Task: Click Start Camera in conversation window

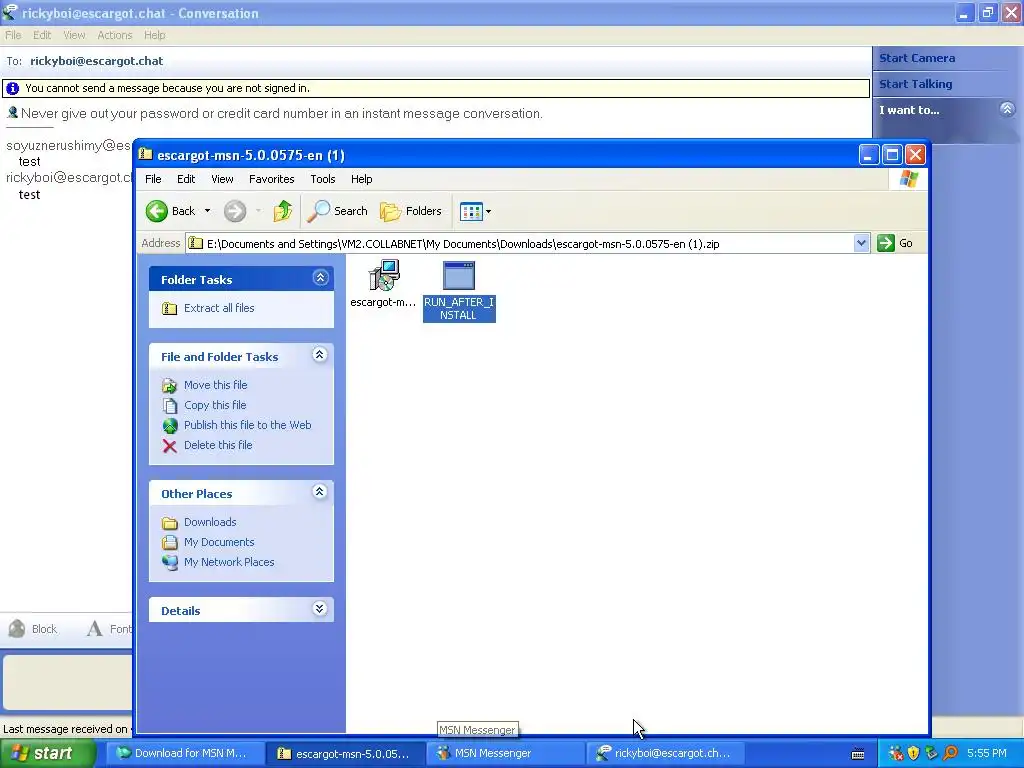Action: tap(917, 58)
